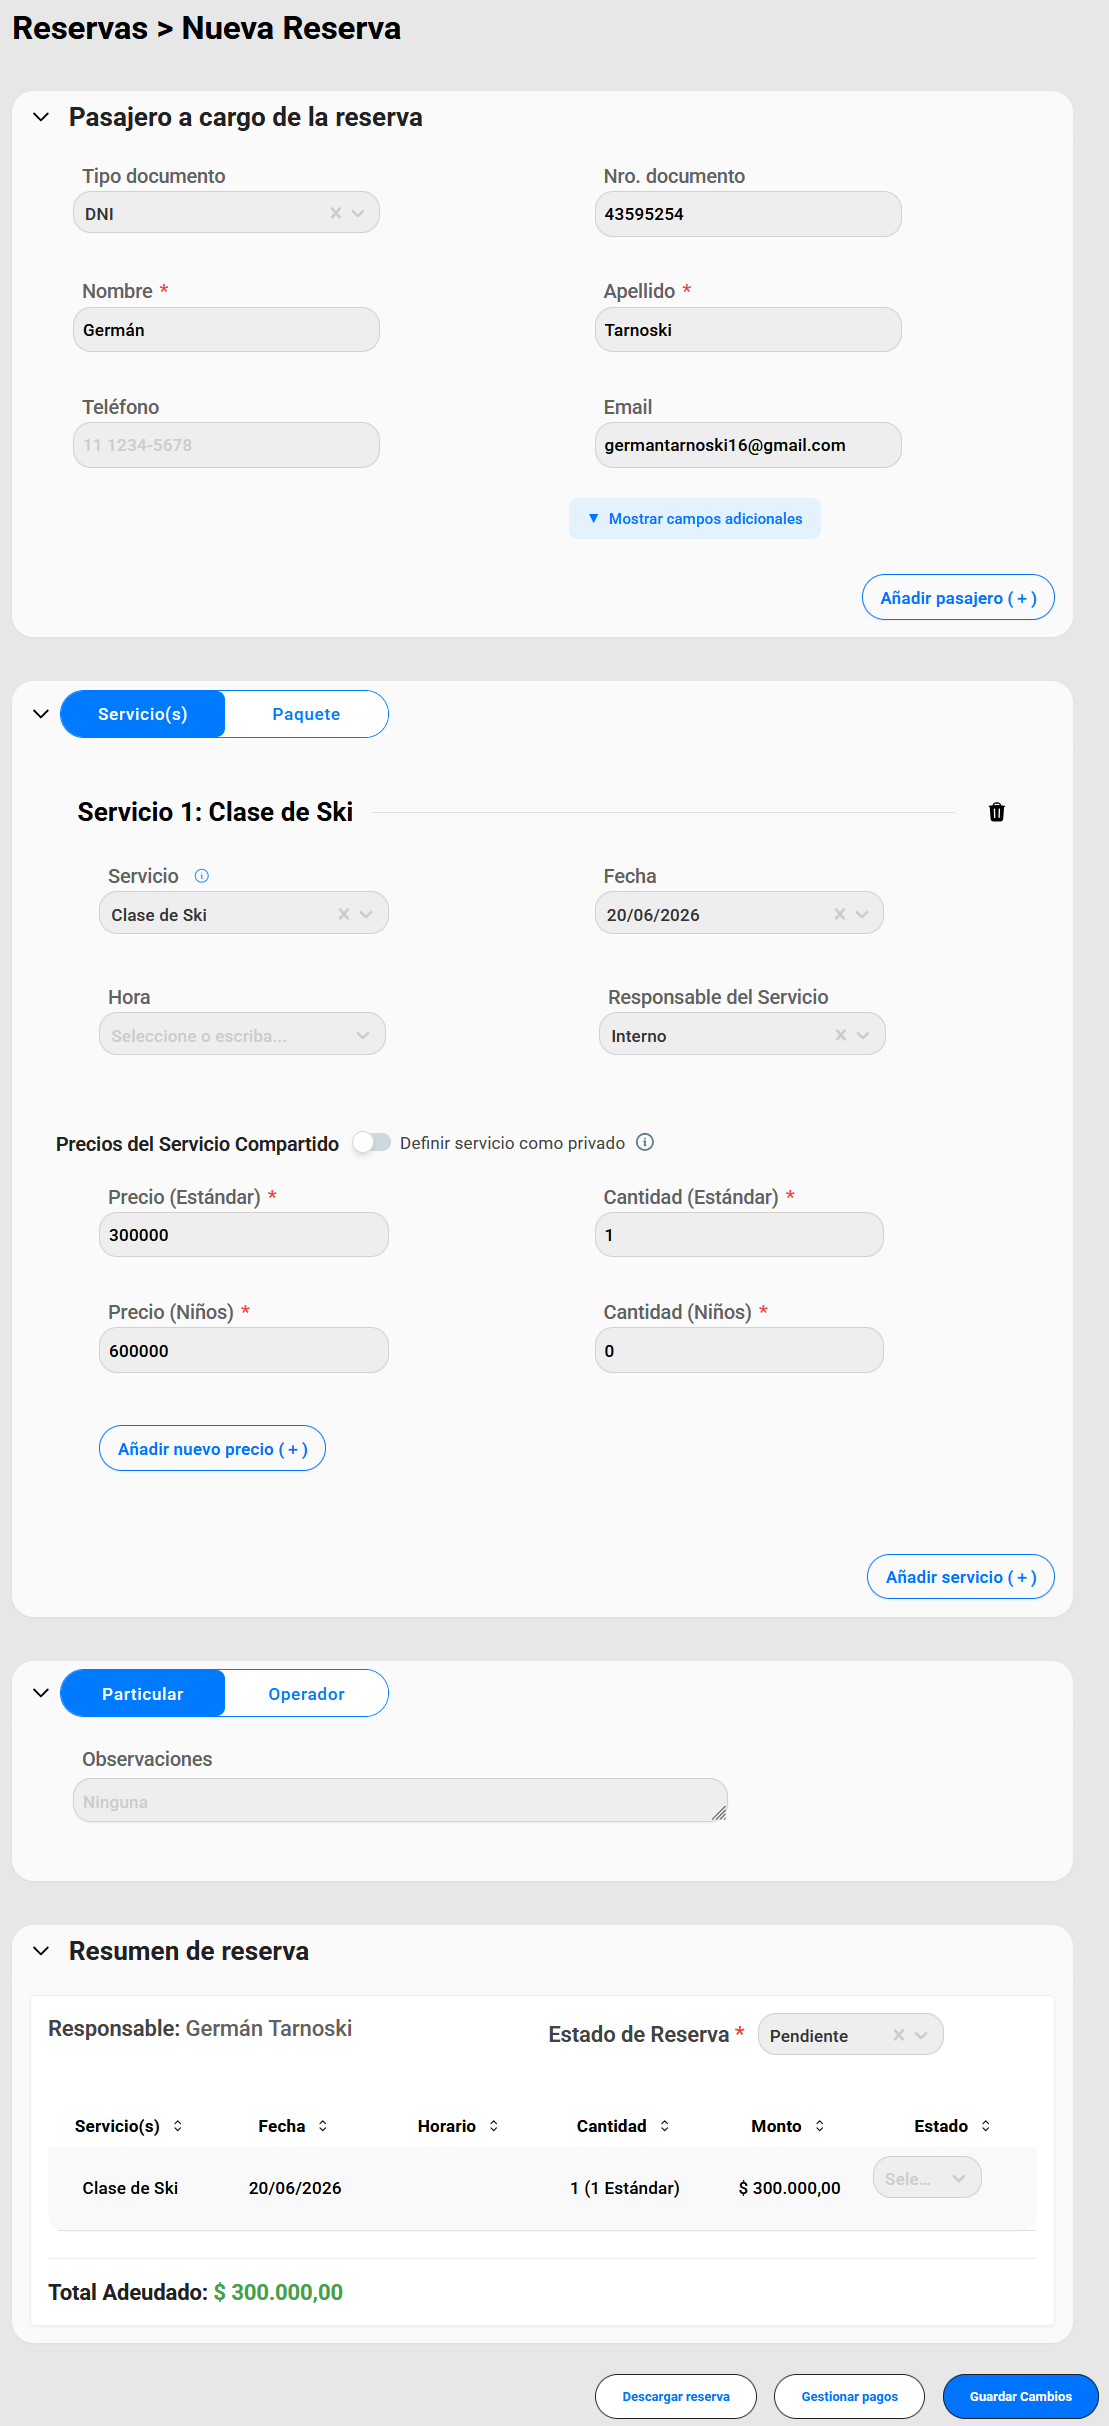Sort table by Servicio(s) column
This screenshot has height=2426, width=1109.
pyautogui.click(x=178, y=2126)
